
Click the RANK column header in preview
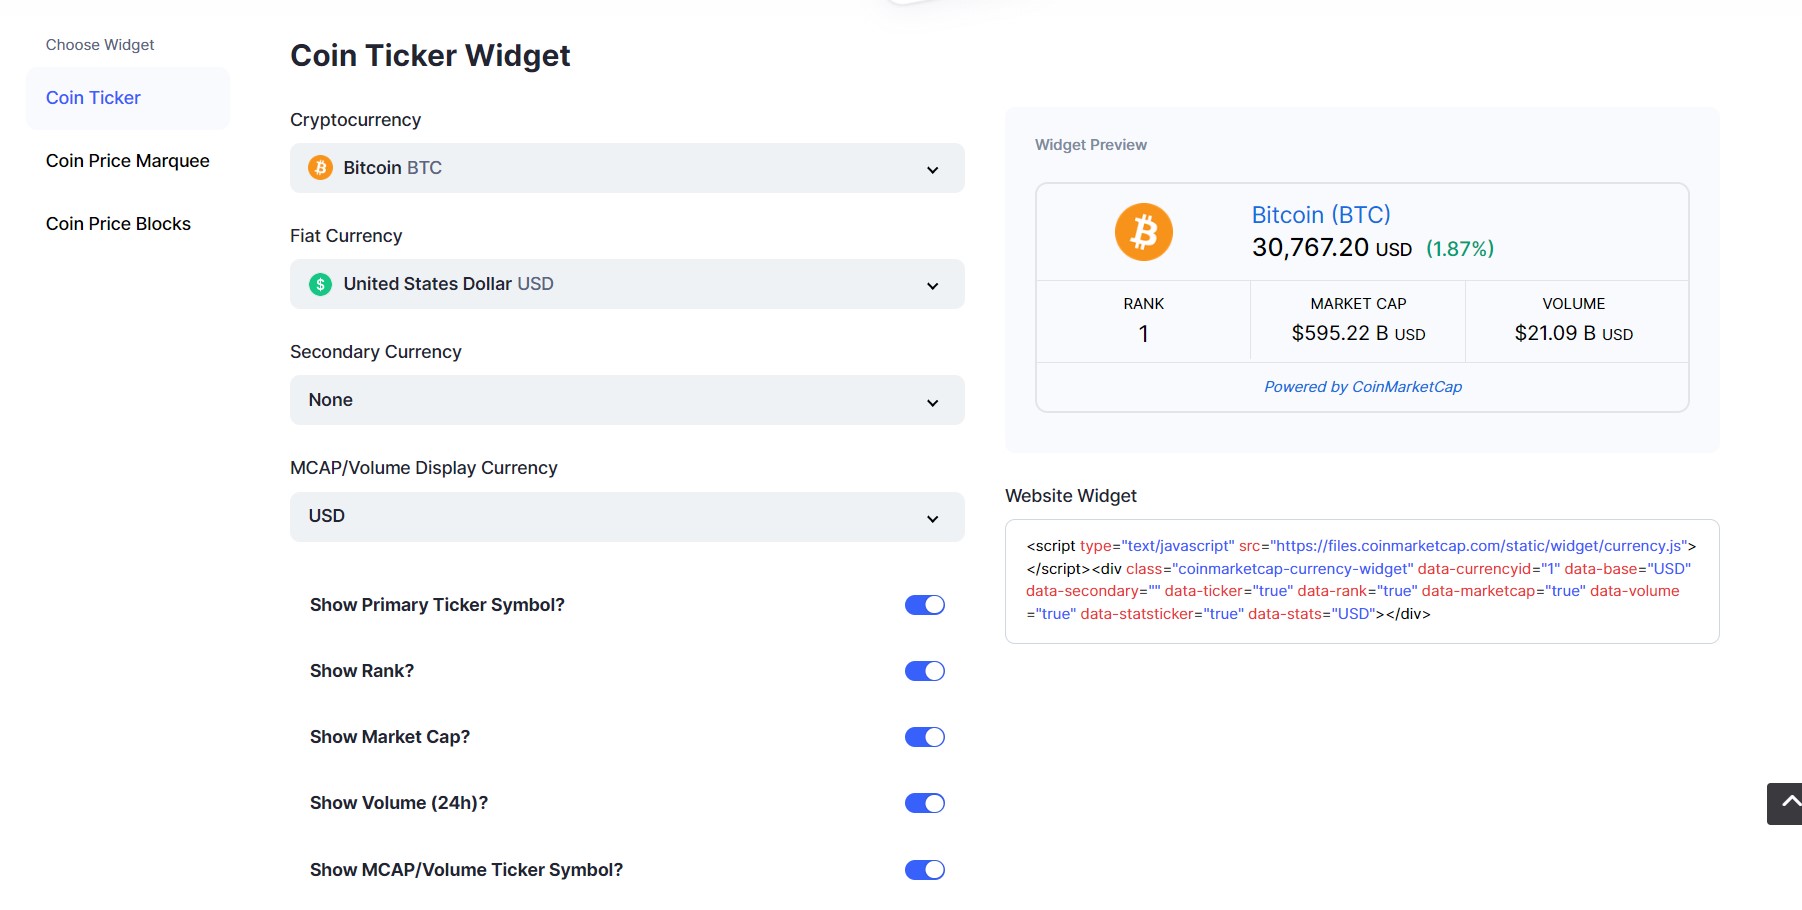coord(1144,304)
